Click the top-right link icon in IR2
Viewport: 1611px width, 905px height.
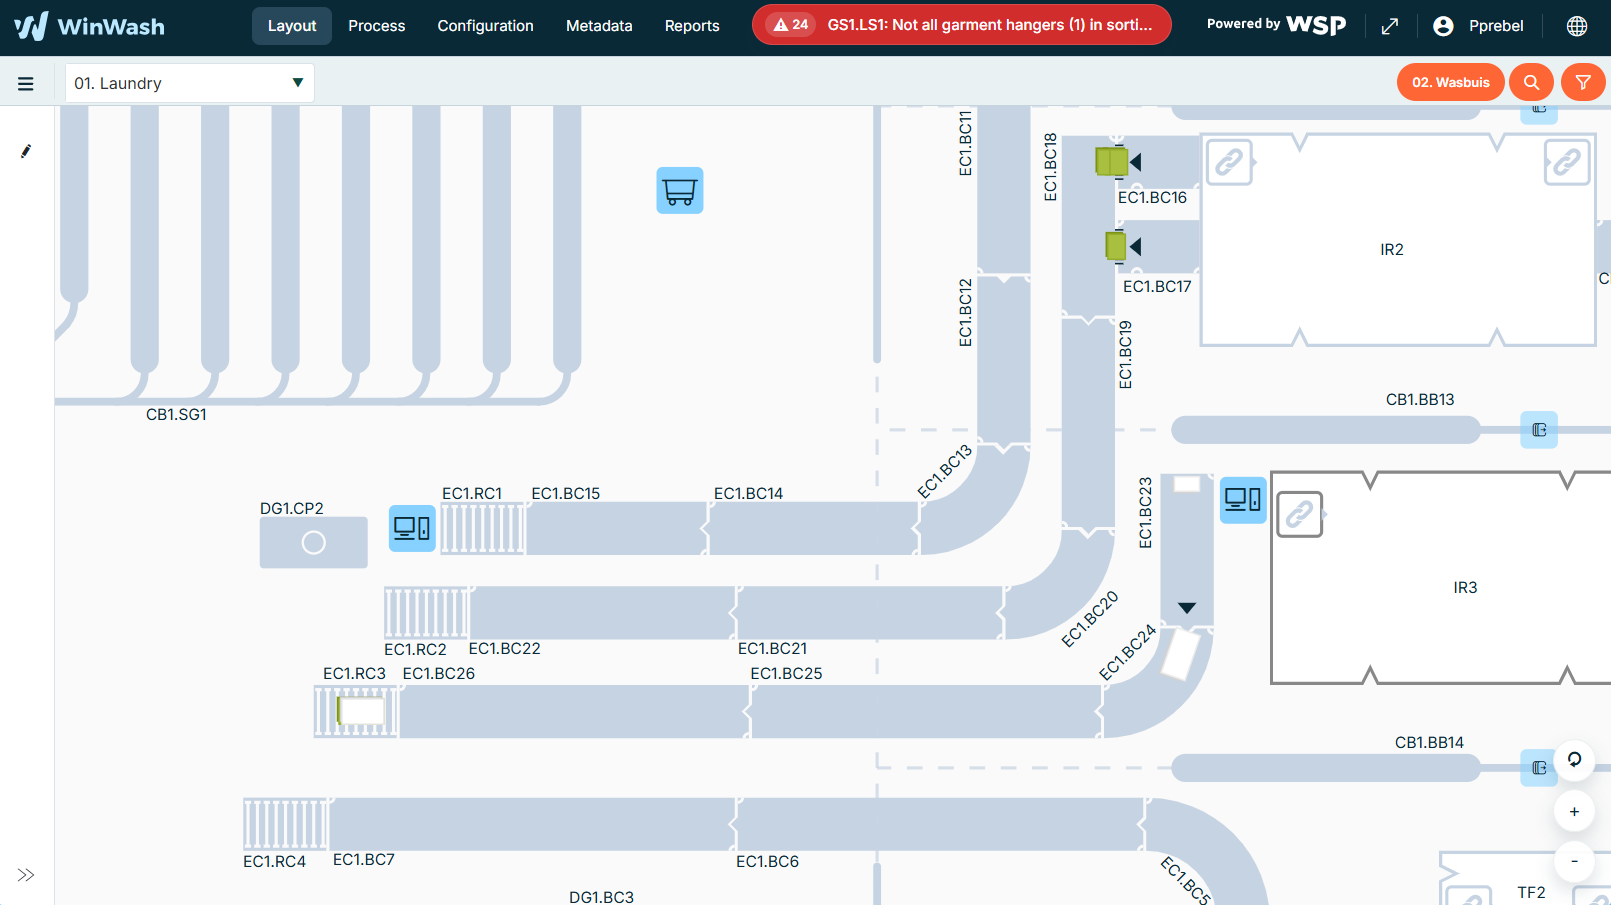click(1567, 162)
